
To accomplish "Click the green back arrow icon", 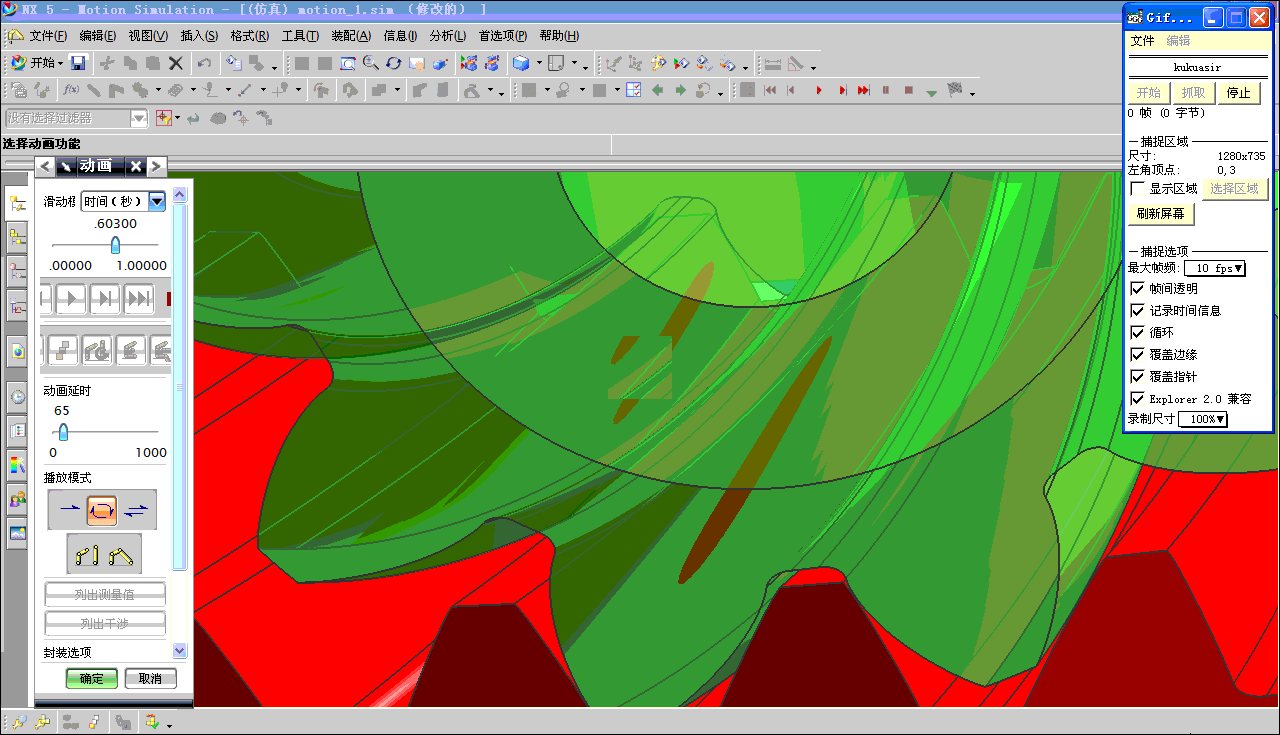I will 658,90.
